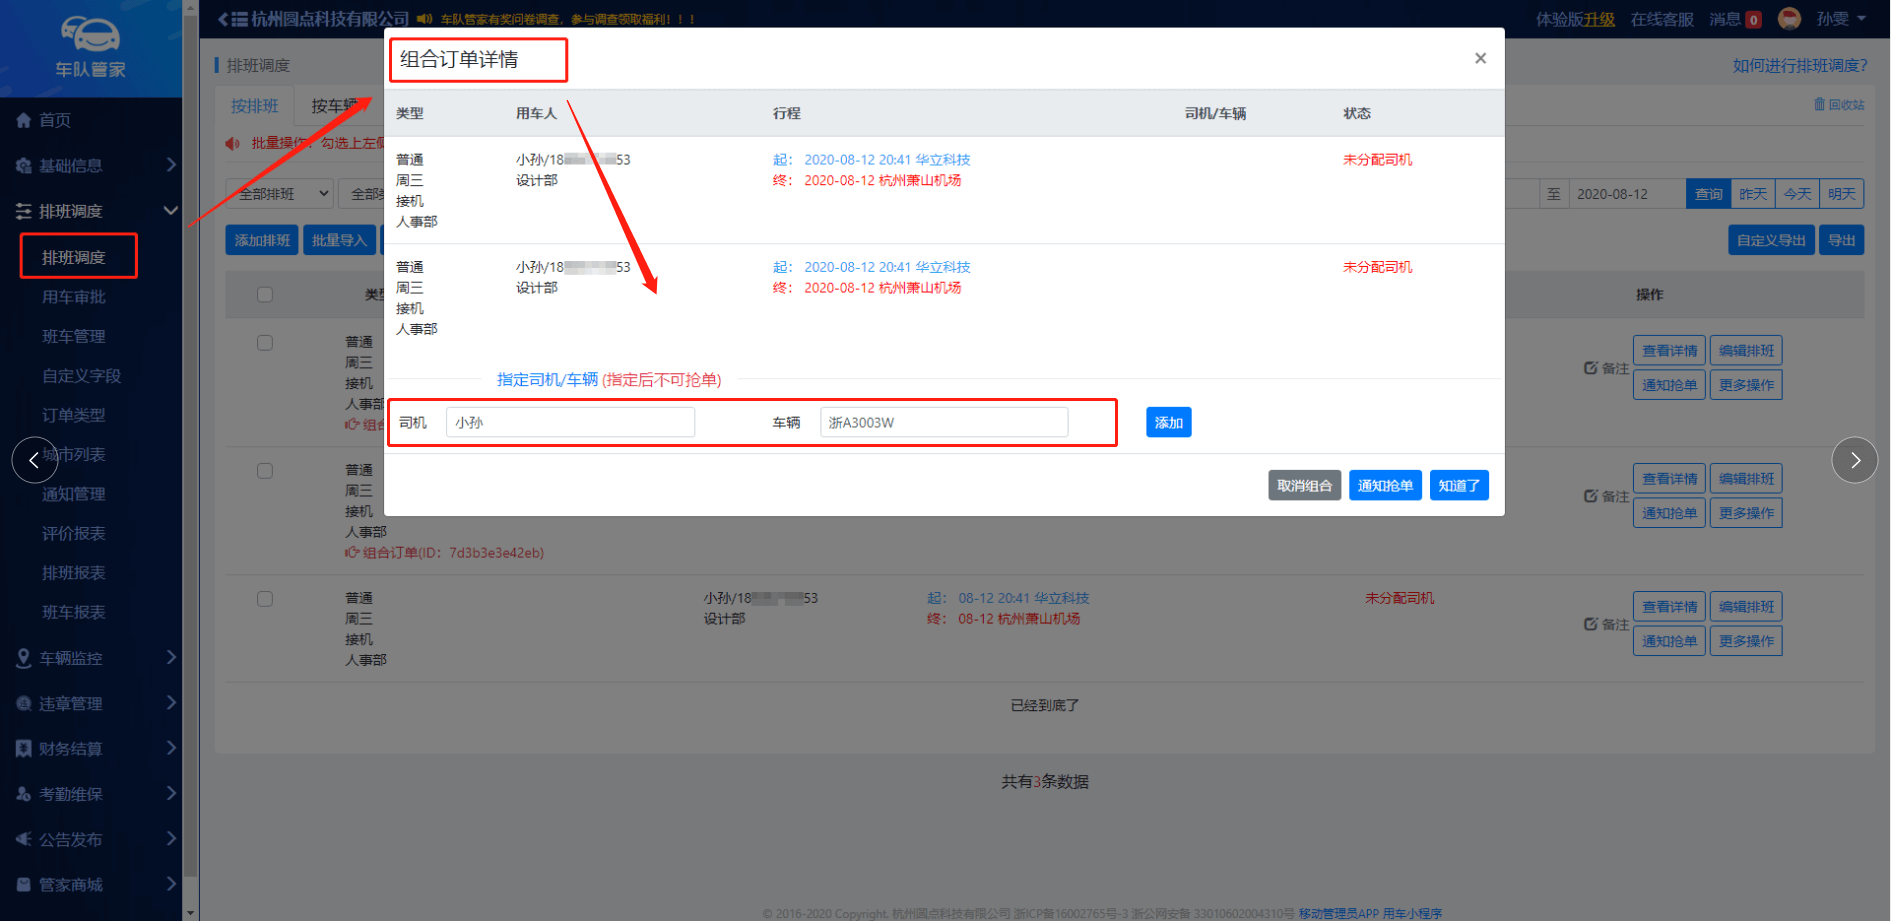
Task: Tick the select-all header checkbox
Action: [x=265, y=295]
